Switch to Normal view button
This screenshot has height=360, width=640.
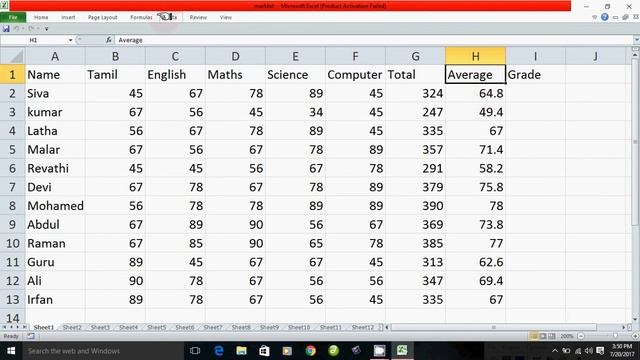tap(534, 336)
